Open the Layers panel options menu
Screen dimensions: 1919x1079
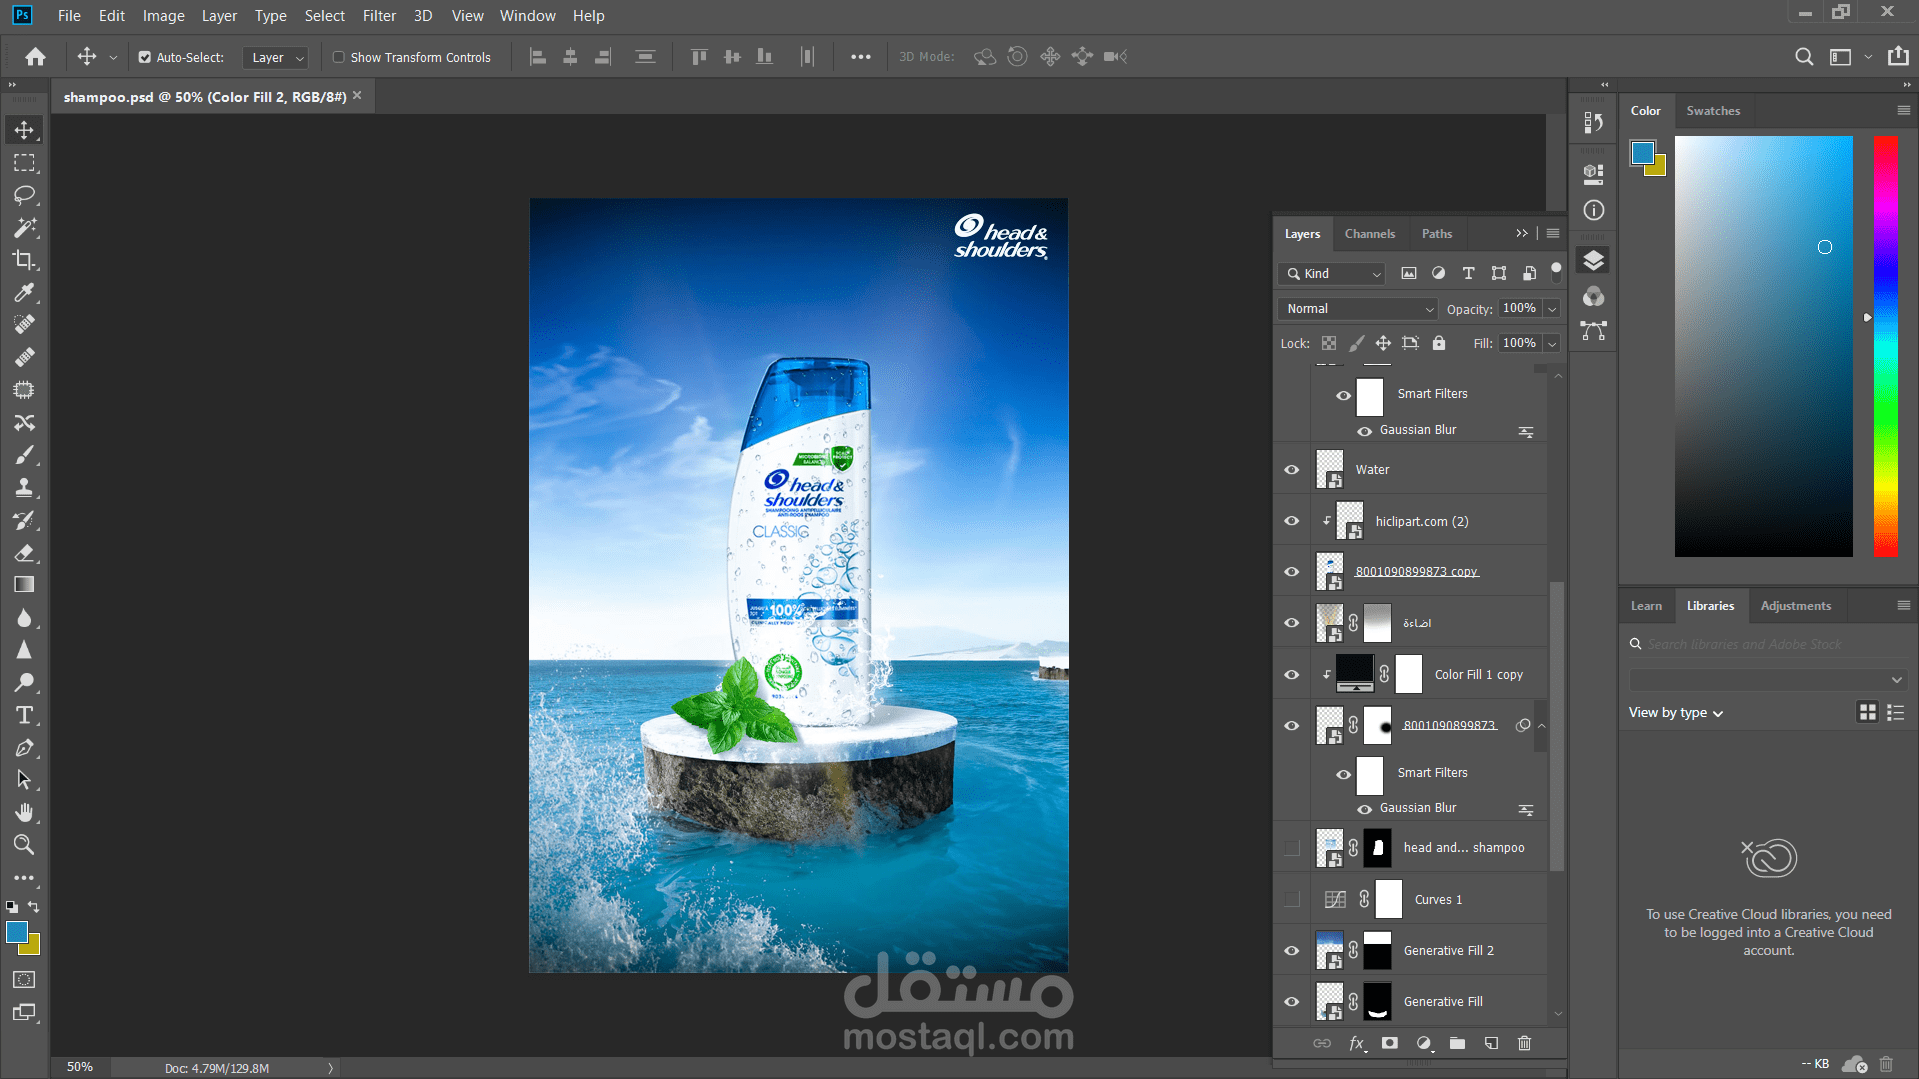[x=1553, y=233]
